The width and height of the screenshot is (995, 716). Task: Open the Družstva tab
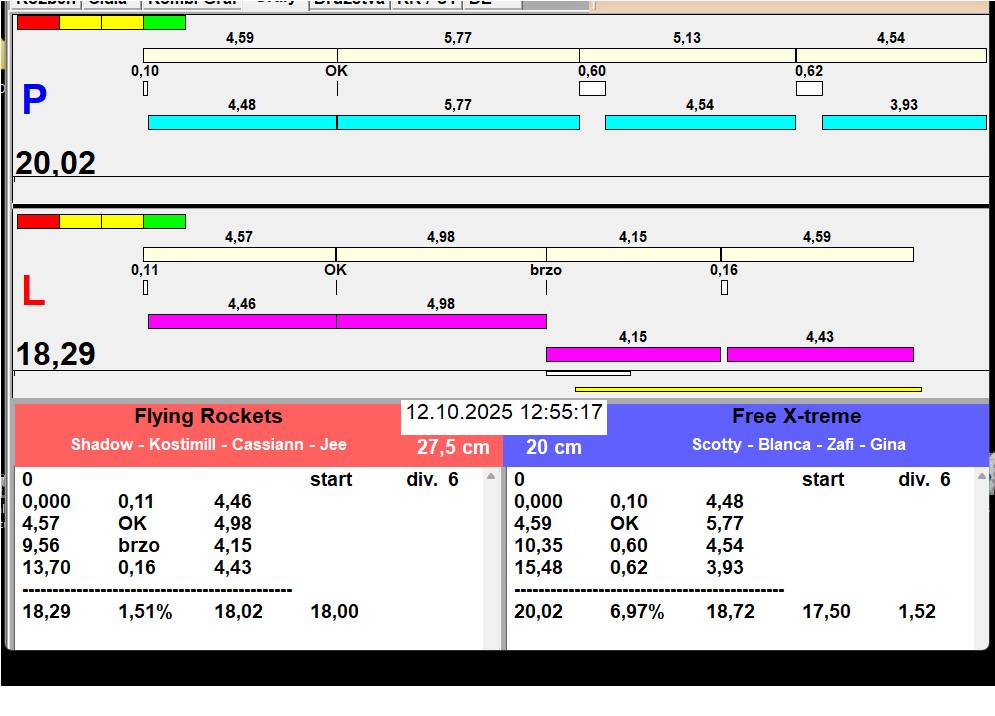347,3
